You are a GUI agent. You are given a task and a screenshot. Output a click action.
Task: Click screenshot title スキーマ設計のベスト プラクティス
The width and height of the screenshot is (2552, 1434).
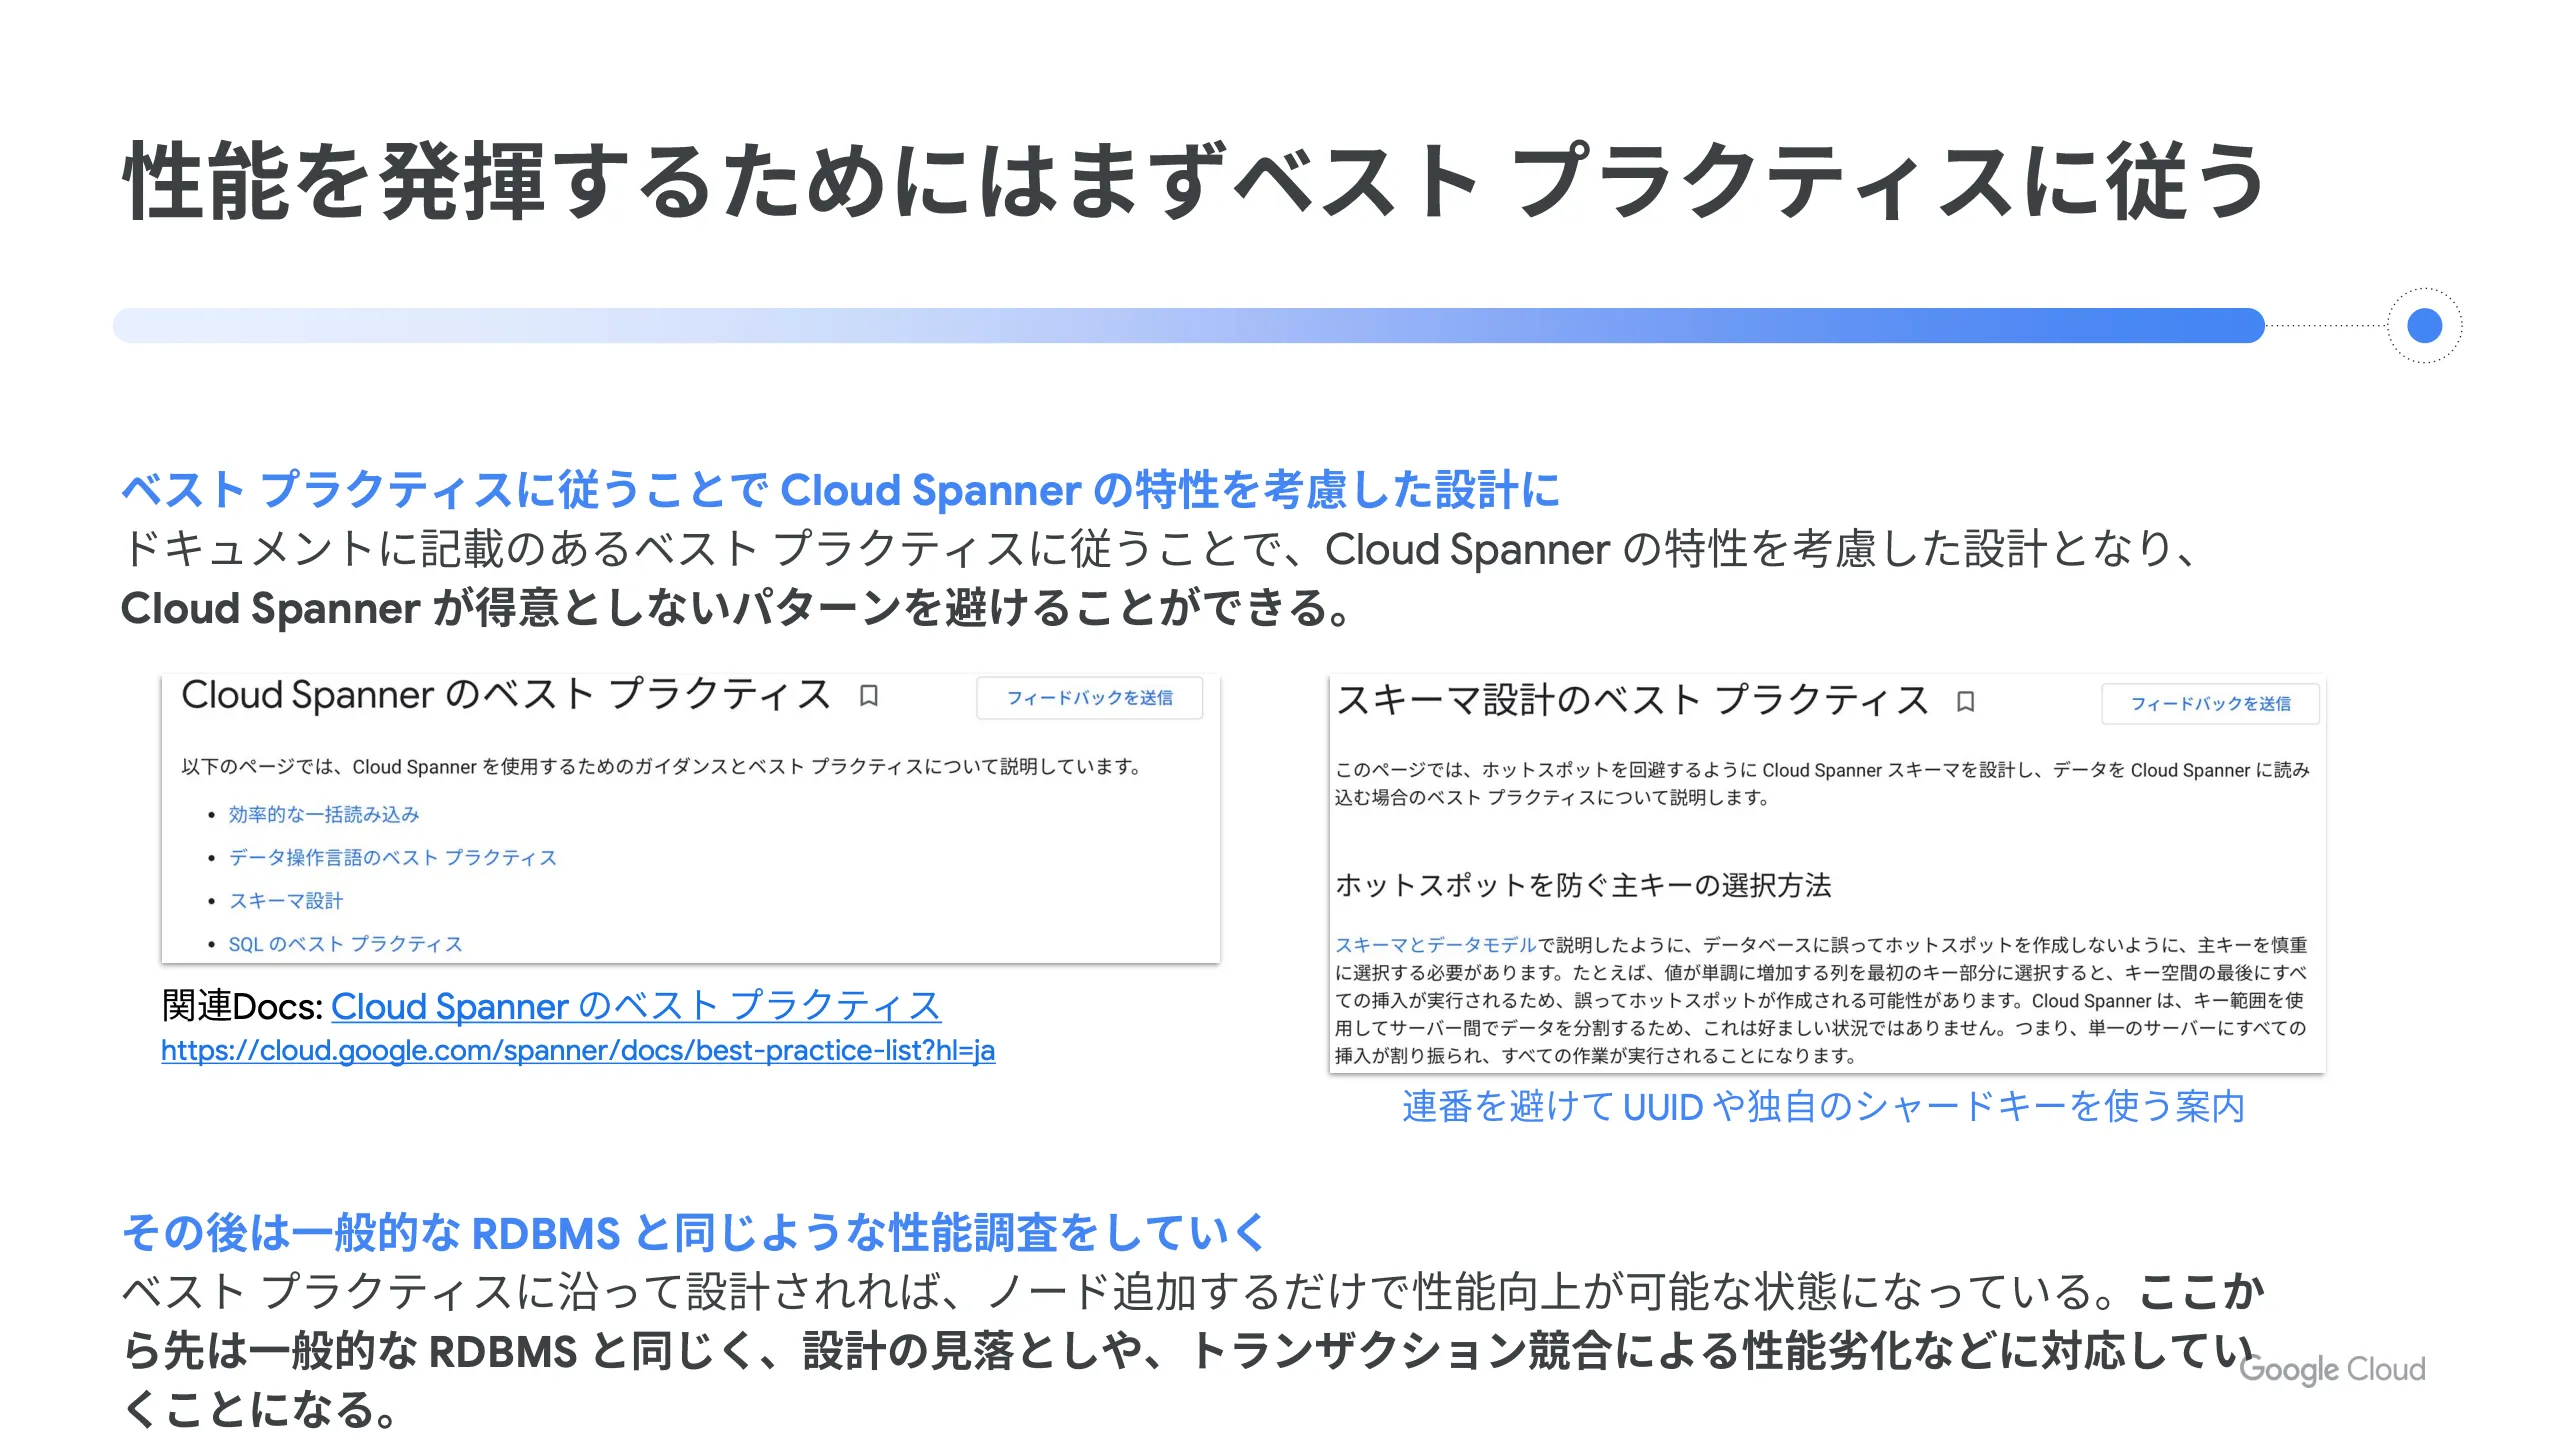1632,700
